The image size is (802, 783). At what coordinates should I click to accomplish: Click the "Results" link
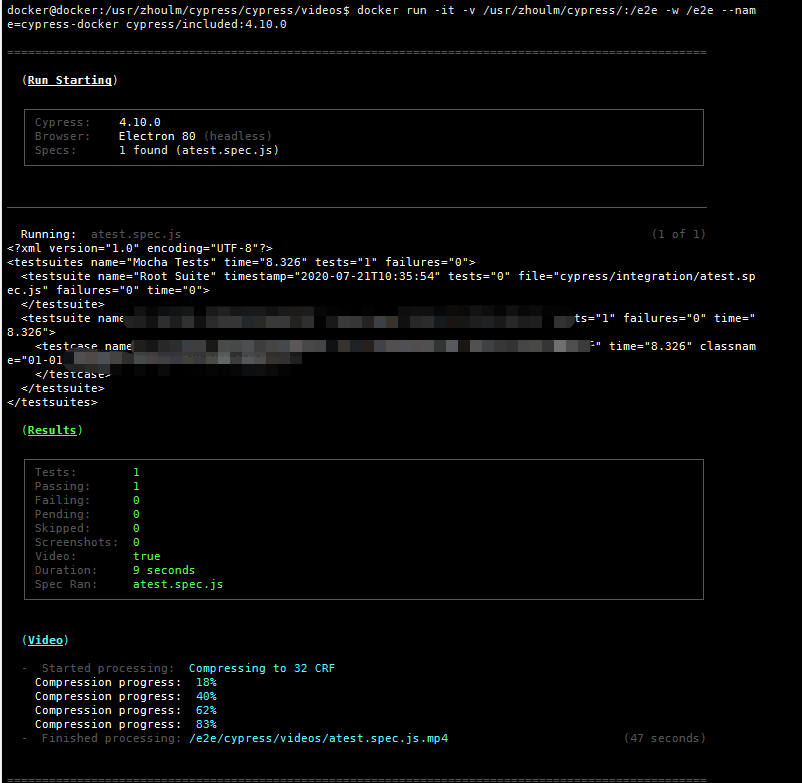pos(50,430)
